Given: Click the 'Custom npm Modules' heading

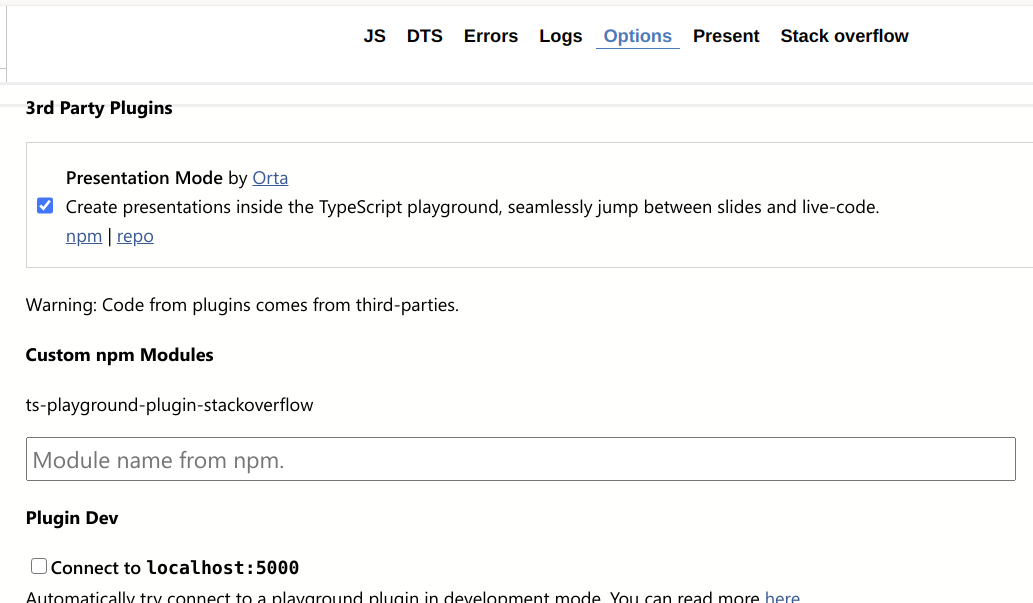Looking at the screenshot, I should (119, 355).
